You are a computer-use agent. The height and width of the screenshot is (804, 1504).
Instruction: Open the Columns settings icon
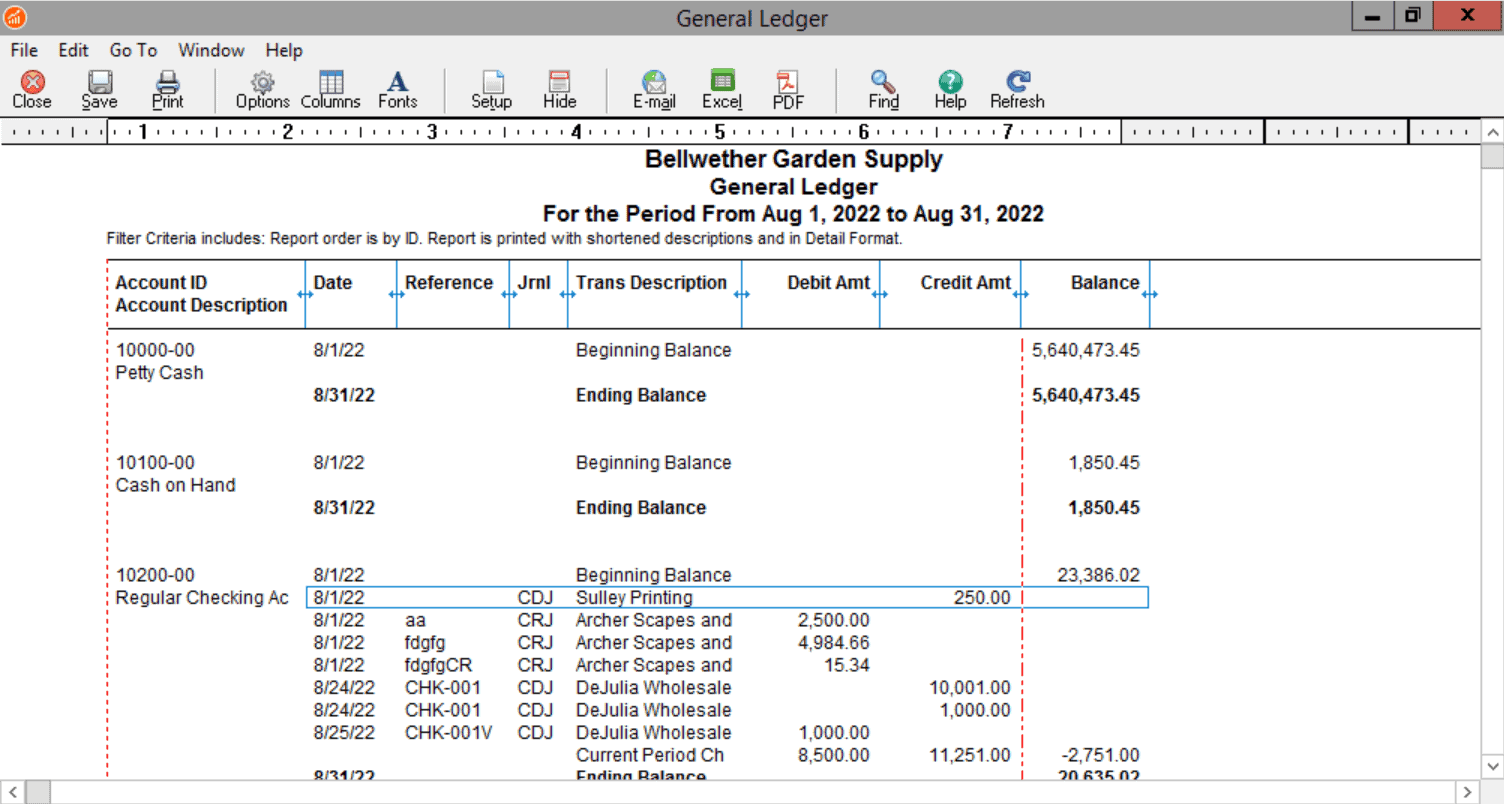click(x=330, y=89)
